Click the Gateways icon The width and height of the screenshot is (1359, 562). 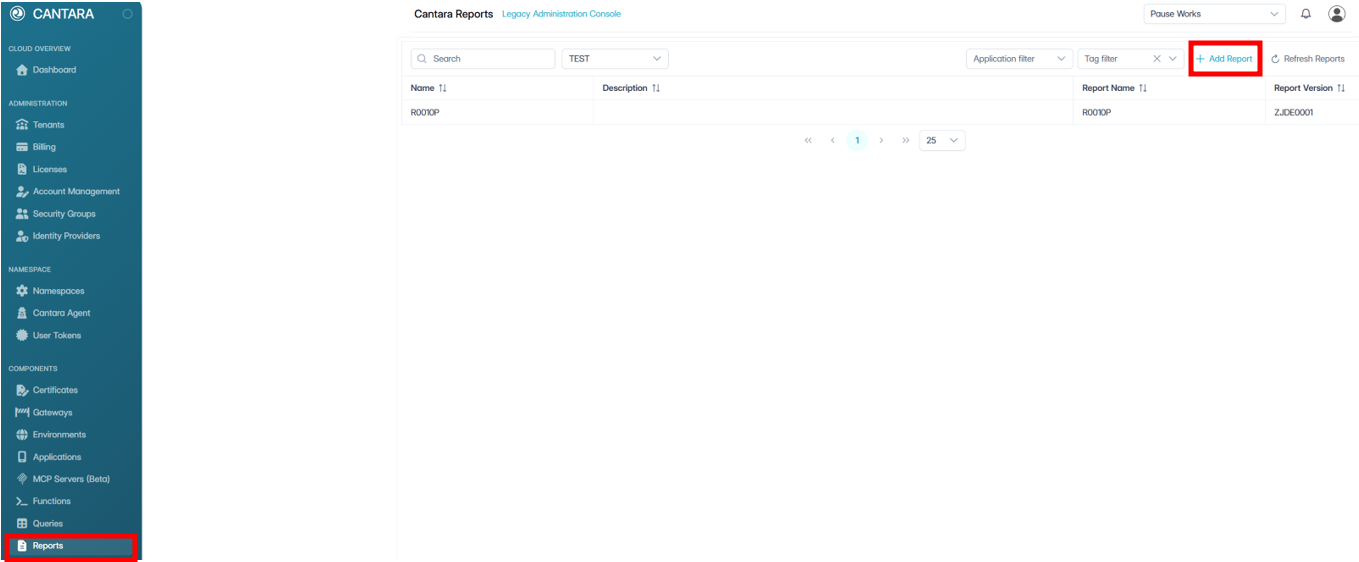click(x=22, y=412)
